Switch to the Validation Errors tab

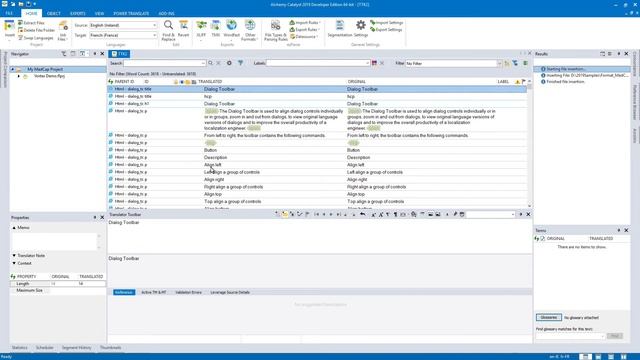tap(188, 292)
